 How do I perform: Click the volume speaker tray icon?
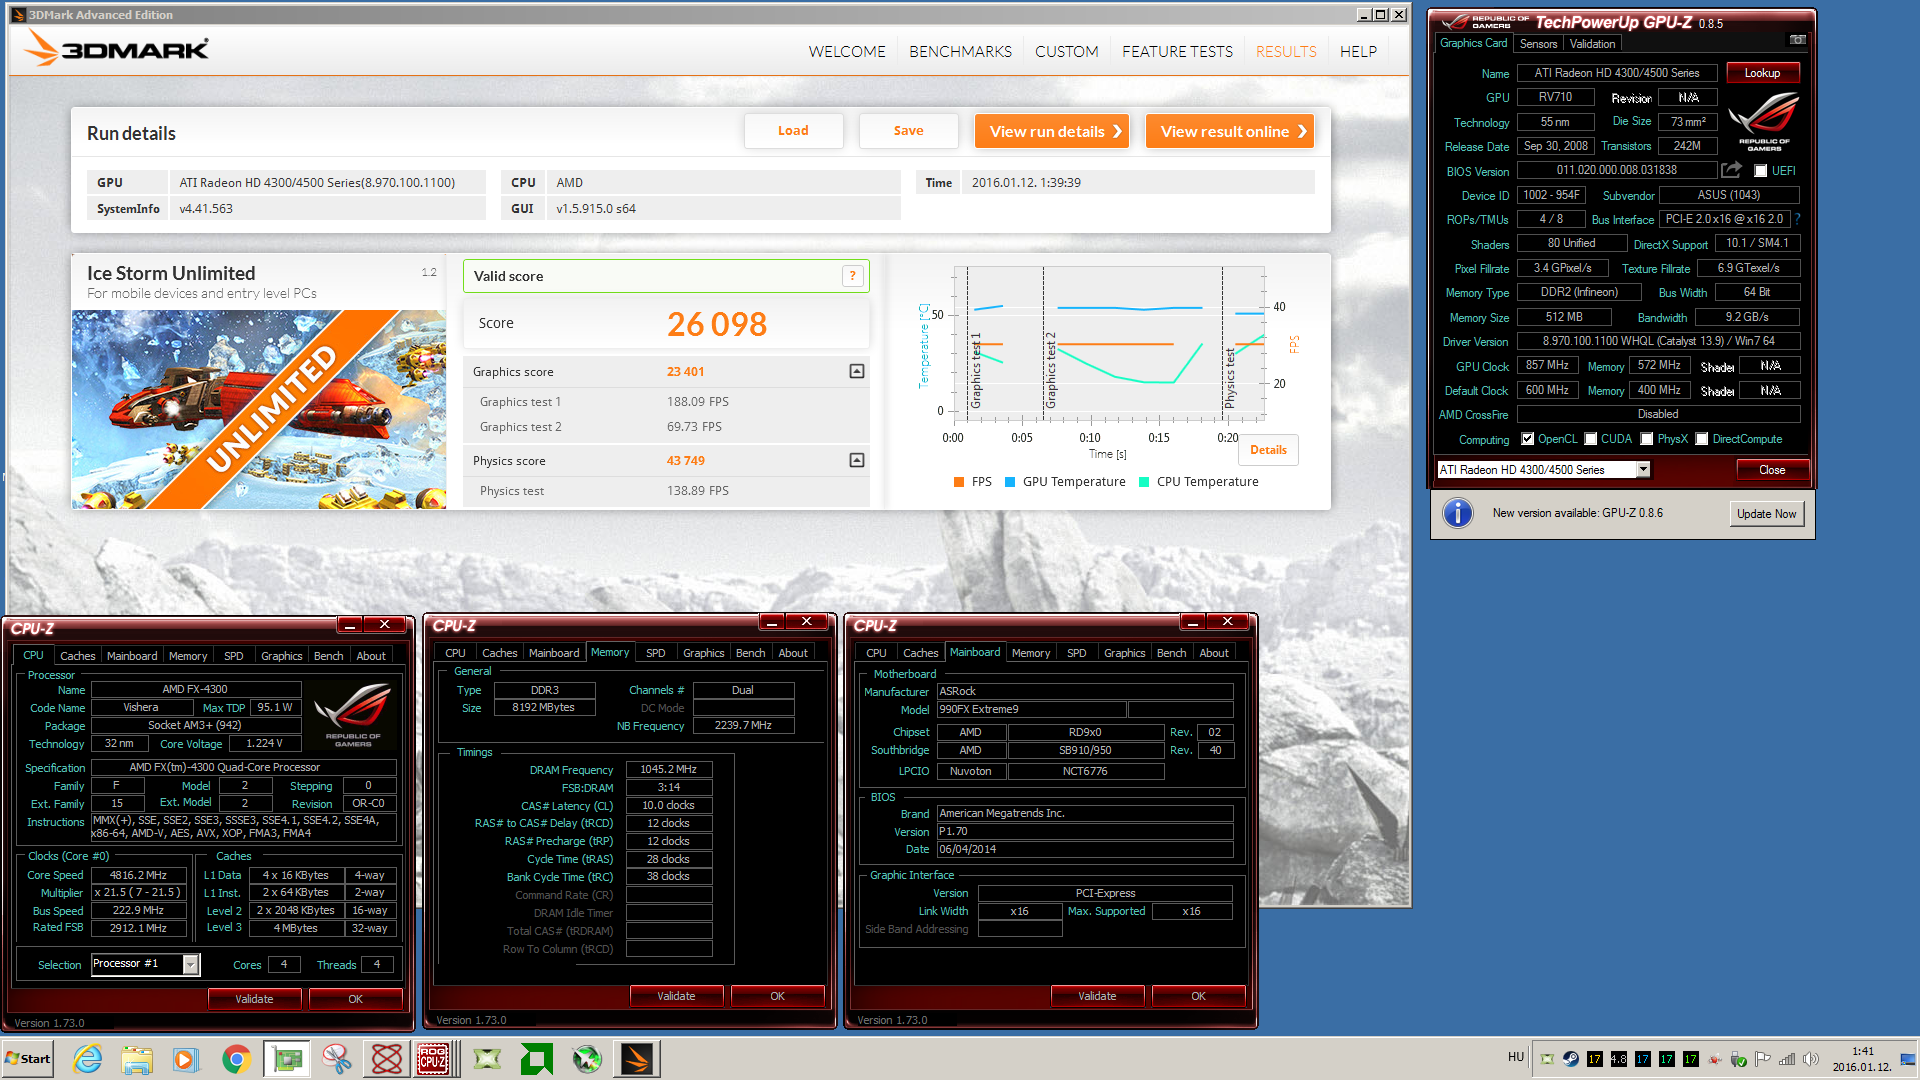(x=1811, y=1059)
